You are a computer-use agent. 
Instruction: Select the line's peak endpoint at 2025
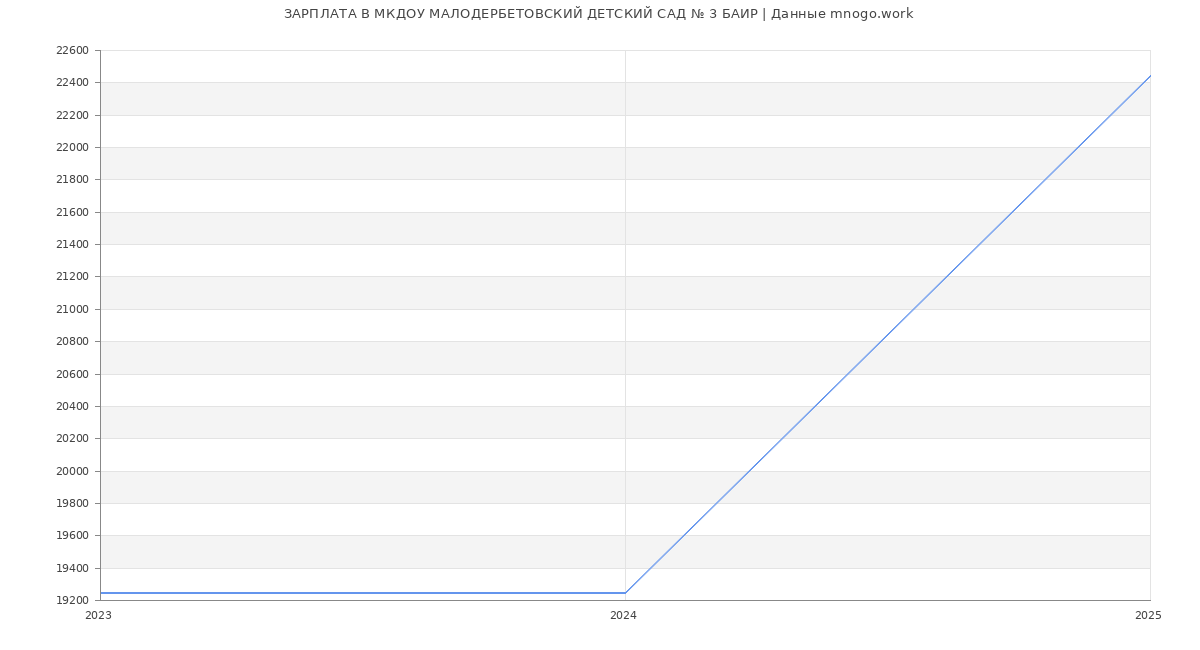click(1149, 76)
